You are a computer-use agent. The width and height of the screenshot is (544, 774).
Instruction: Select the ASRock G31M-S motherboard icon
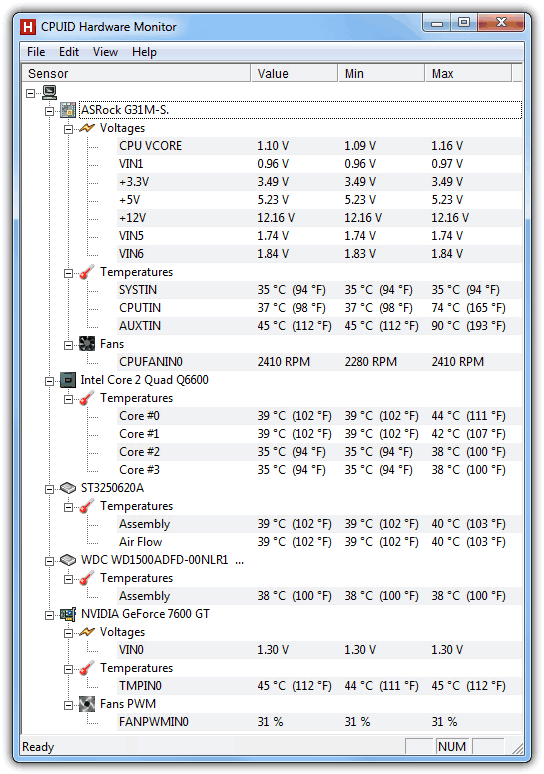[x=68, y=110]
